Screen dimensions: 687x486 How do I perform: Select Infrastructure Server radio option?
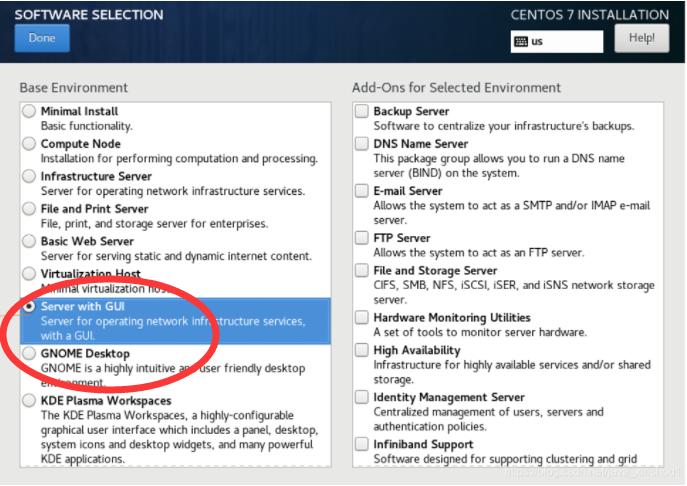tap(29, 176)
